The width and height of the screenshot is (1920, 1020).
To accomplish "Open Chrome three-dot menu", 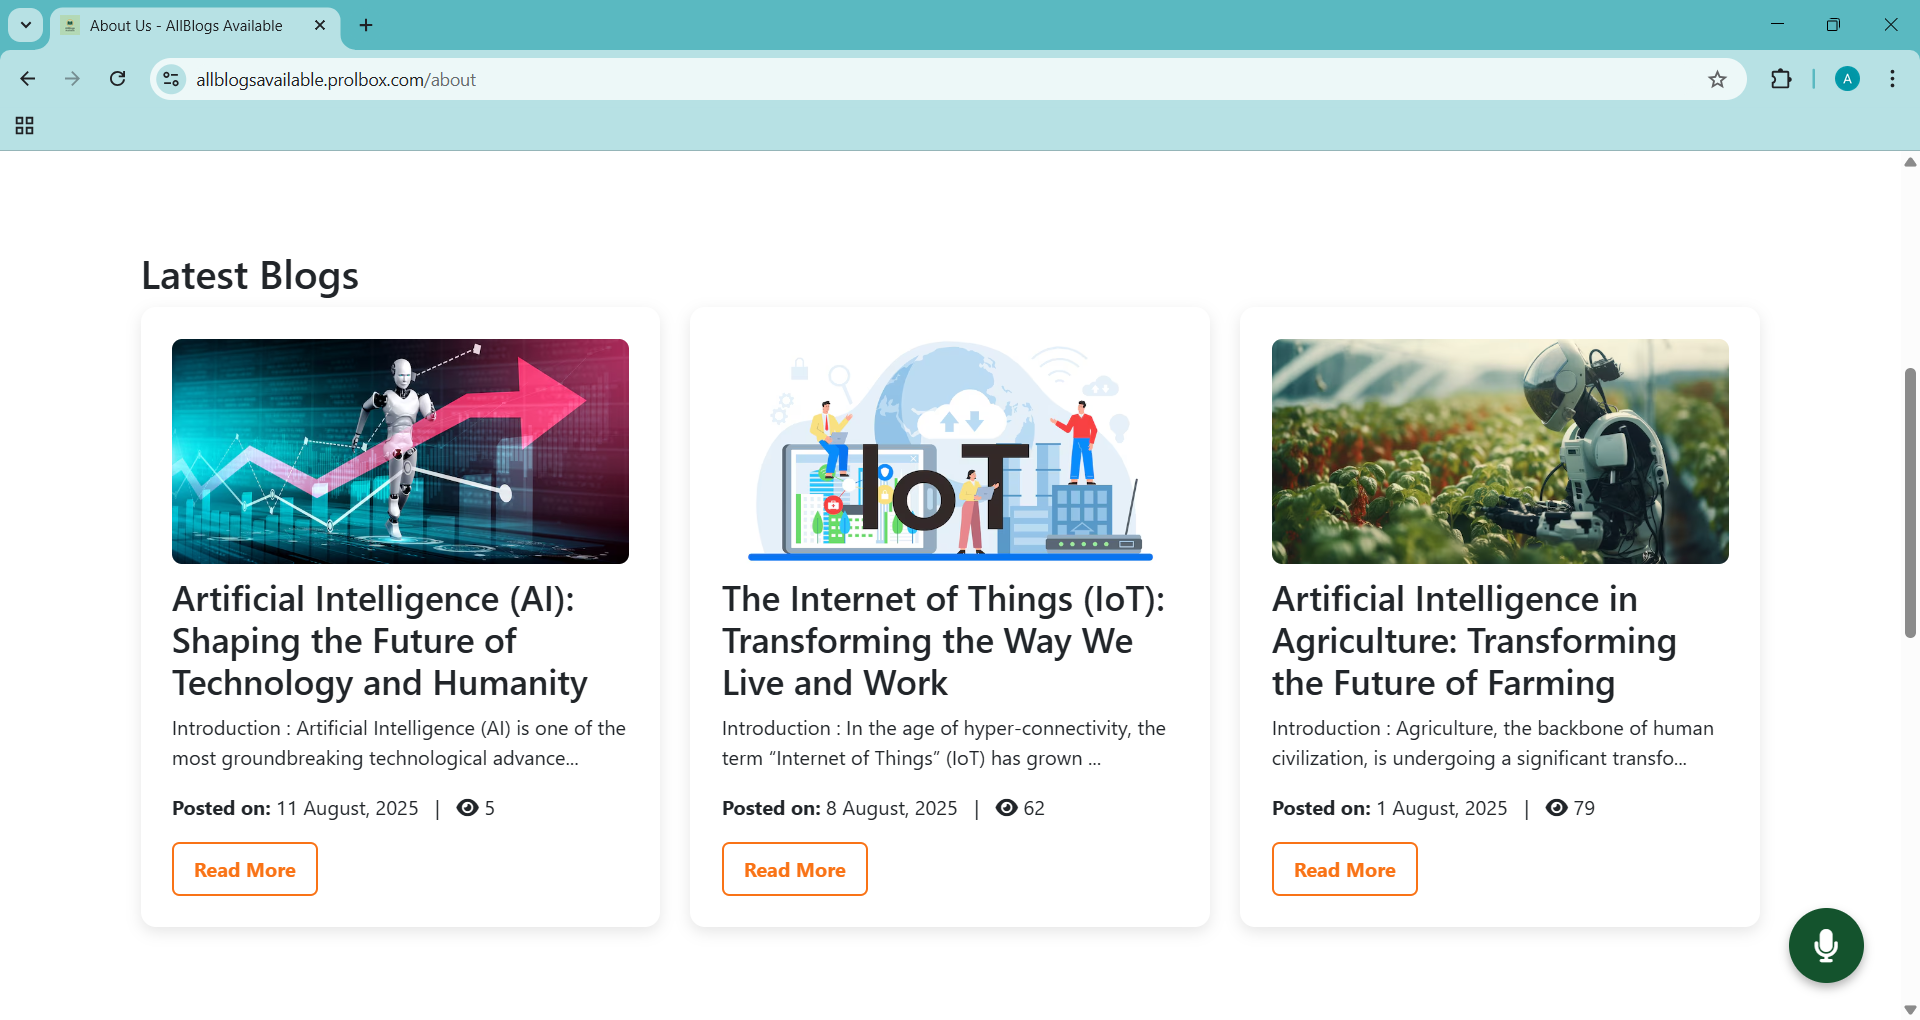I will point(1892,79).
